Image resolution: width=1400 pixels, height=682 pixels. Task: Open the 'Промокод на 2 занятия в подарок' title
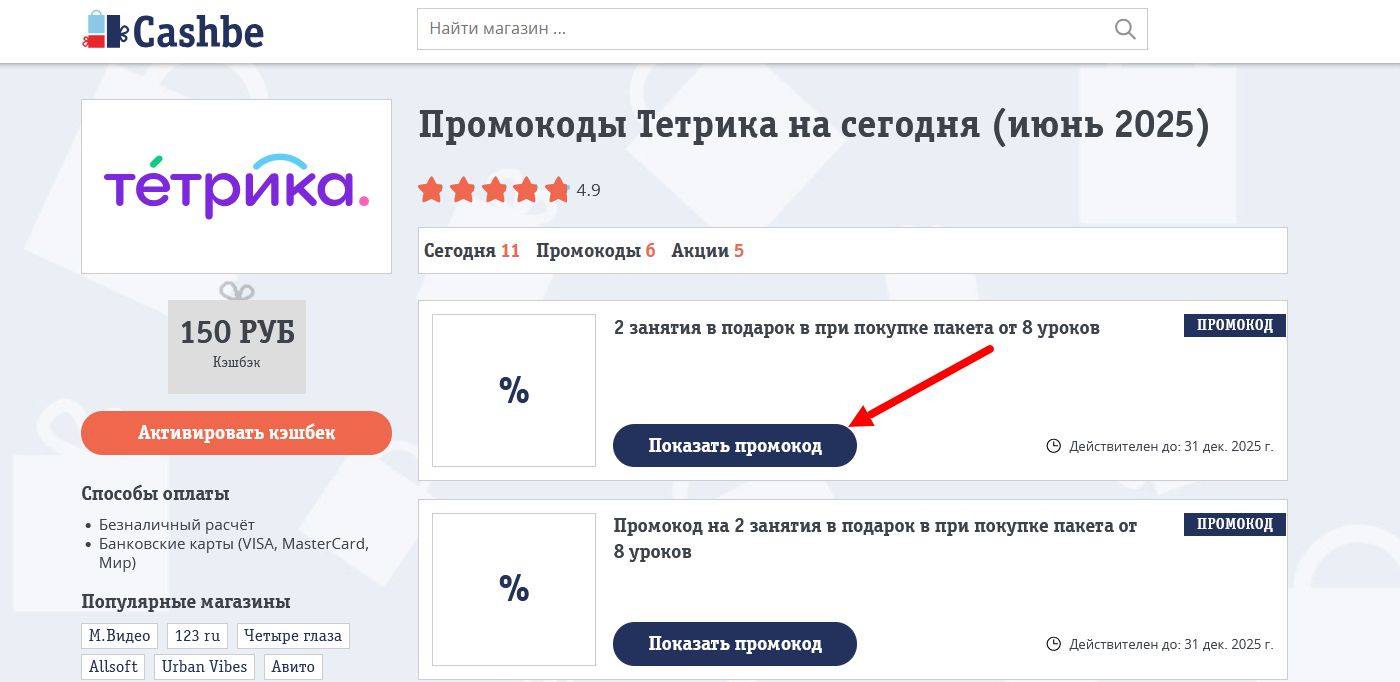(x=876, y=538)
